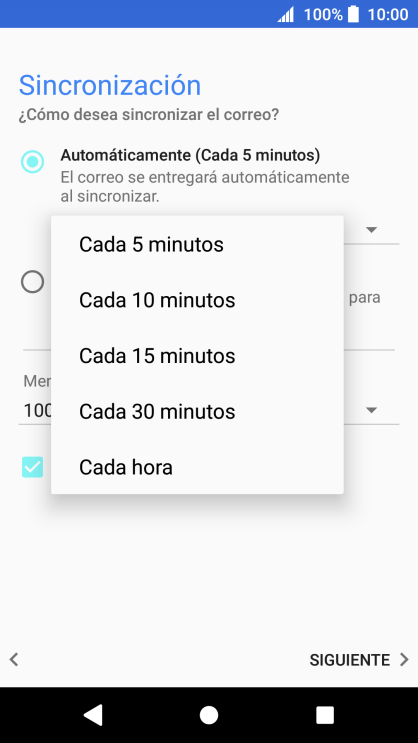418x743 pixels.
Task: Select the Automáticamente radio button
Action: click(33, 162)
